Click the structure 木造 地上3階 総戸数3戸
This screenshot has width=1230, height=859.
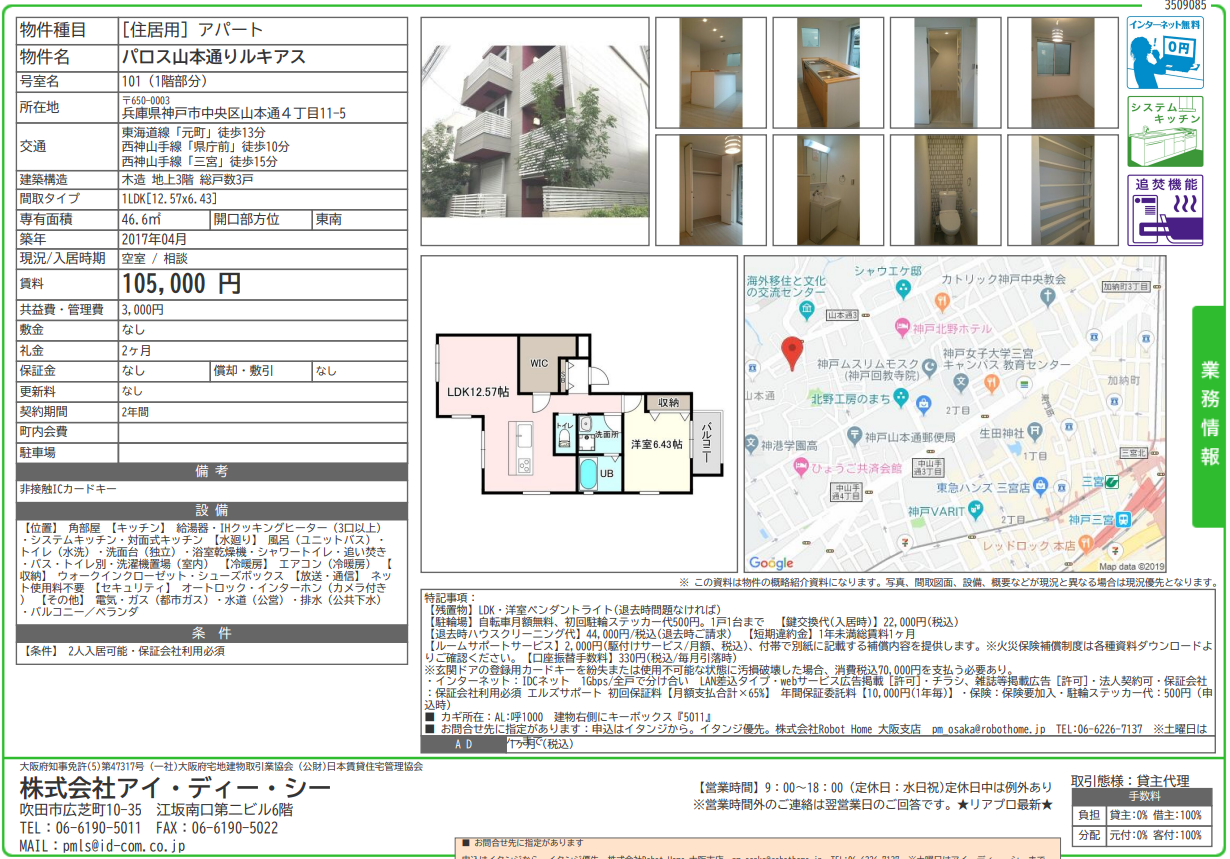[x=187, y=179]
